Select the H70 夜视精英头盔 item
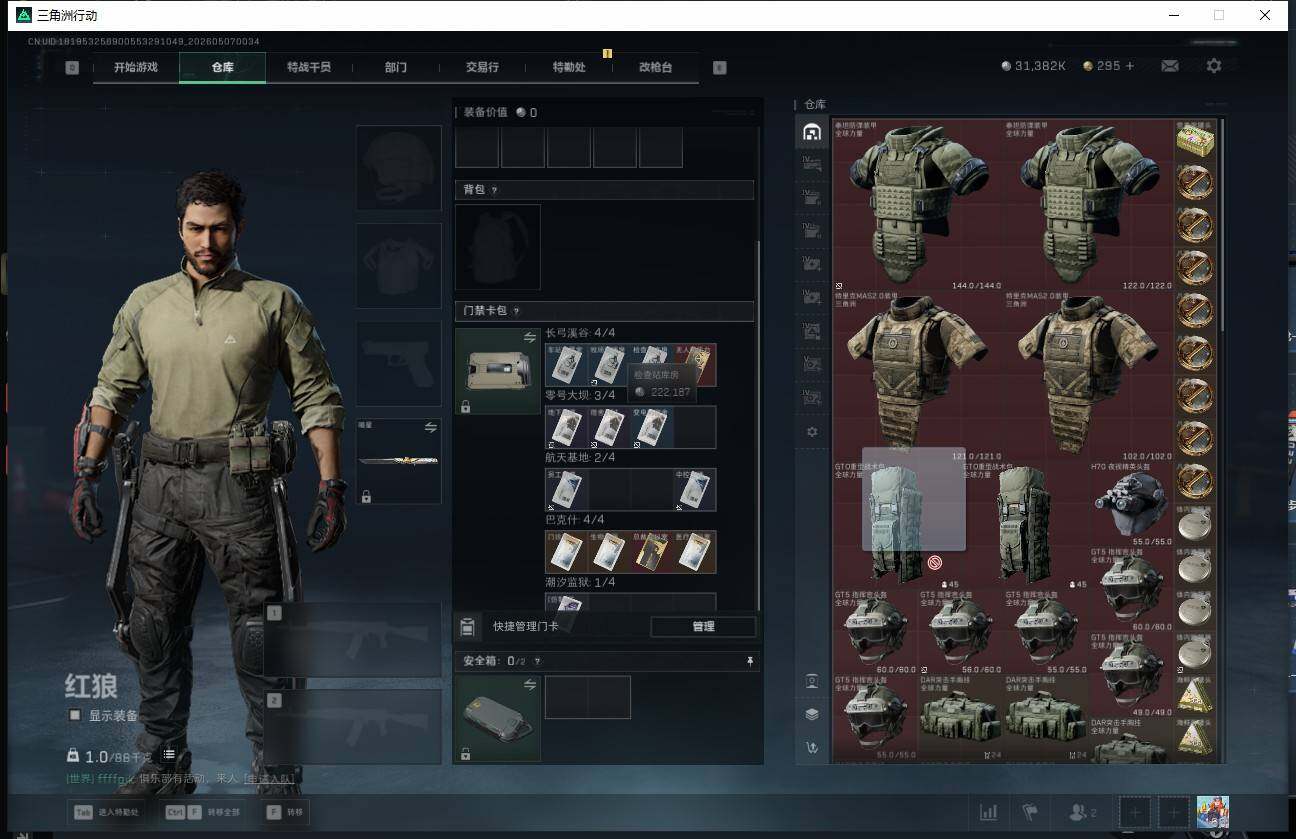 pos(1131,504)
